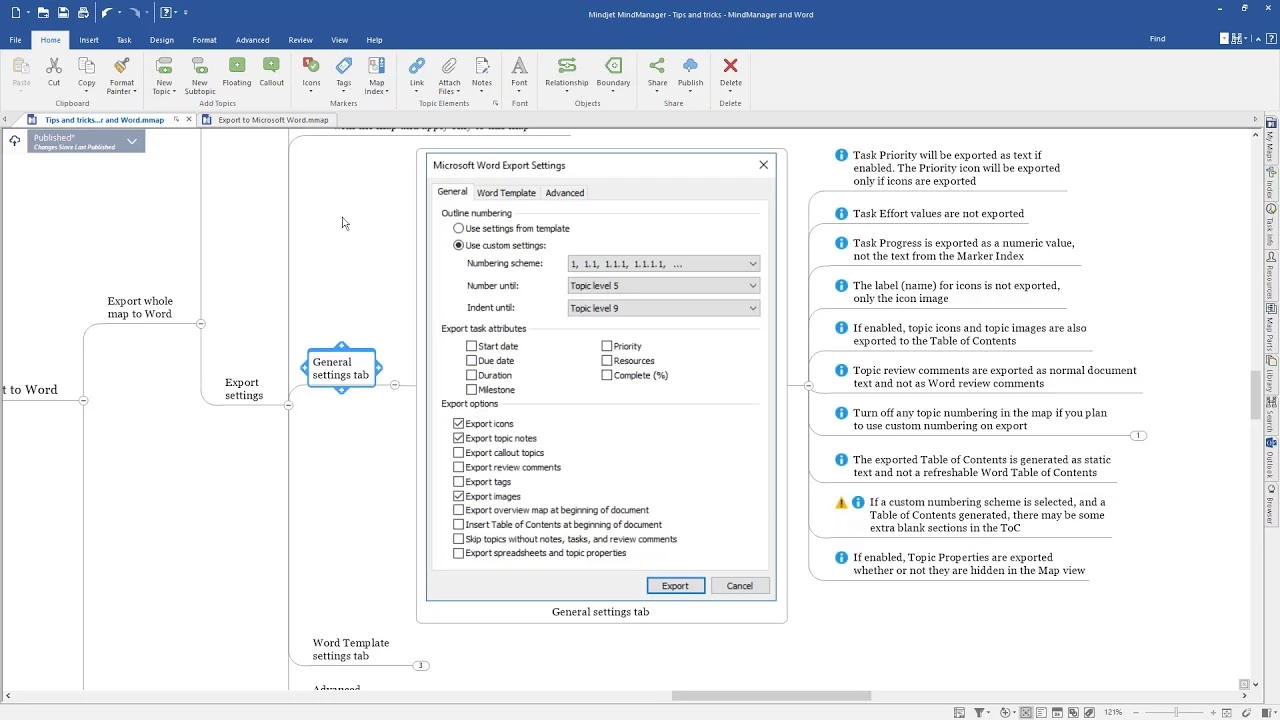This screenshot has height=720, width=1280.
Task: Switch to the Review ribbon tab
Action: click(x=301, y=40)
